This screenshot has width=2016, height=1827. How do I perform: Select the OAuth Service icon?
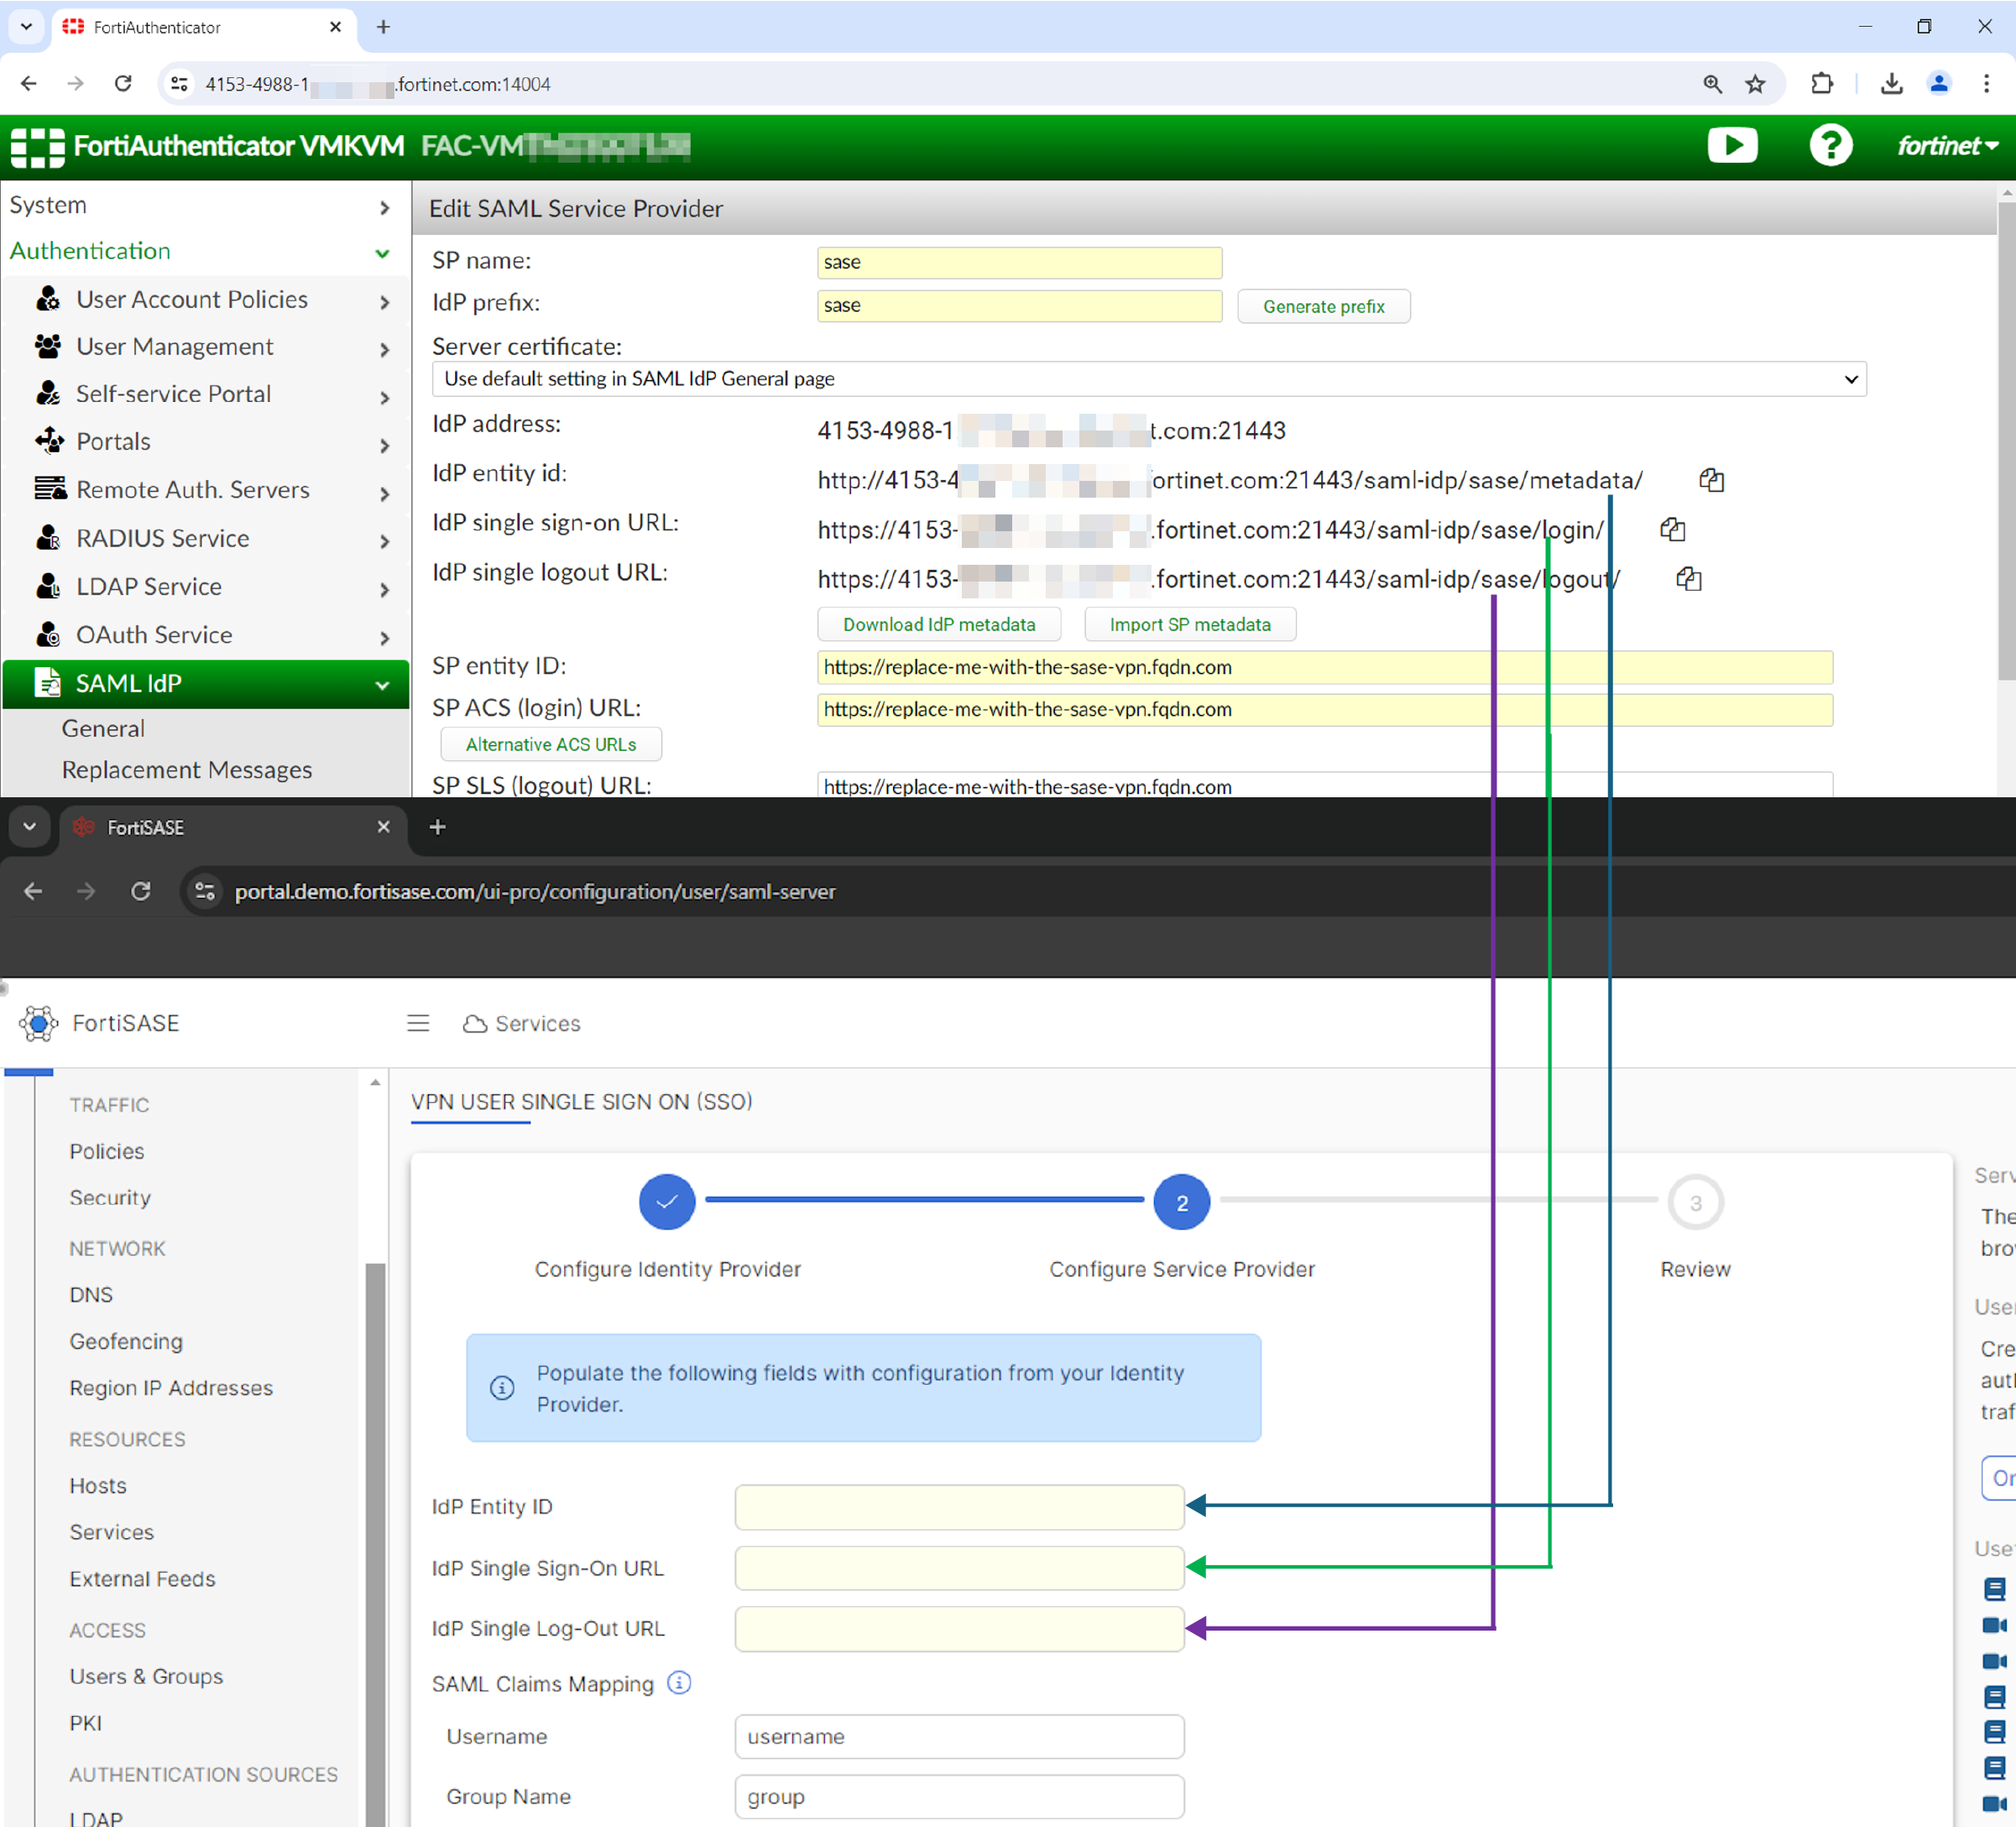click(x=48, y=635)
